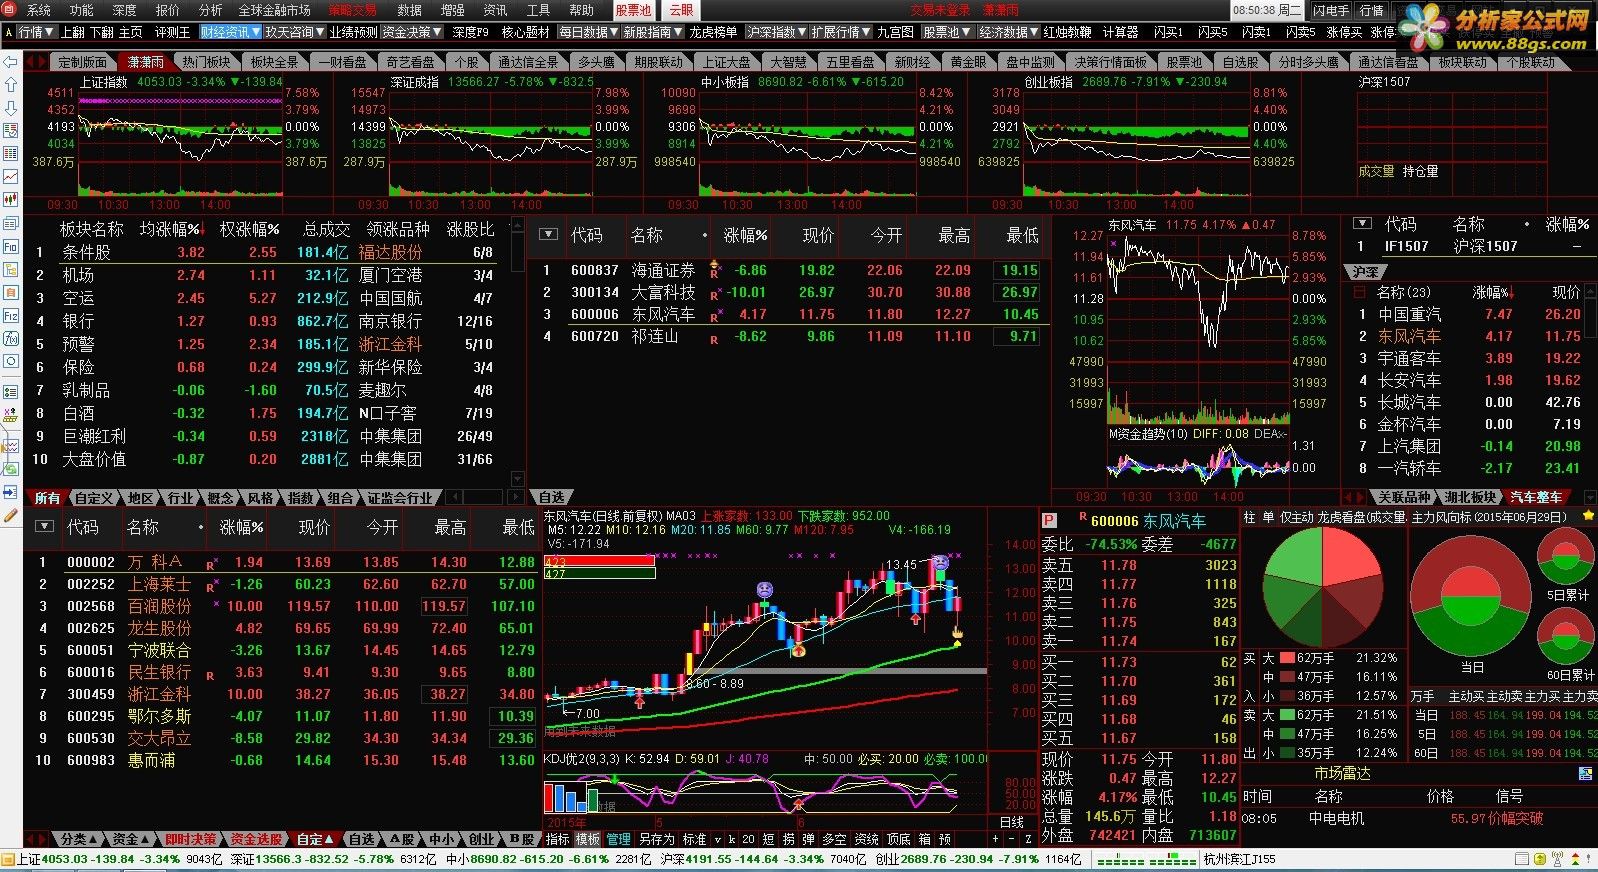Image resolution: width=1598 pixels, height=872 pixels.
Task: Open the 分析 menu
Action: click(210, 10)
